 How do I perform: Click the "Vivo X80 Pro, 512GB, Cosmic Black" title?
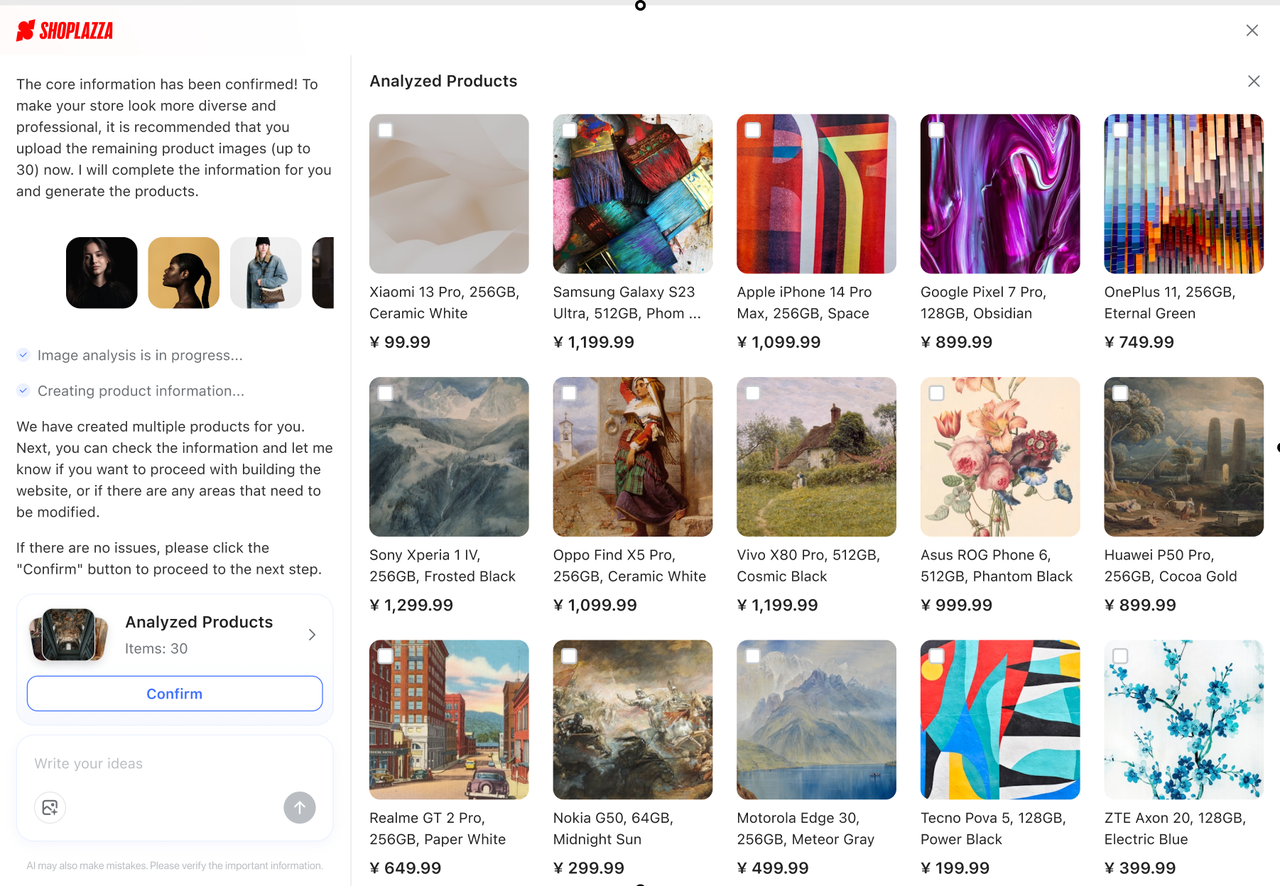pyautogui.click(x=808, y=566)
